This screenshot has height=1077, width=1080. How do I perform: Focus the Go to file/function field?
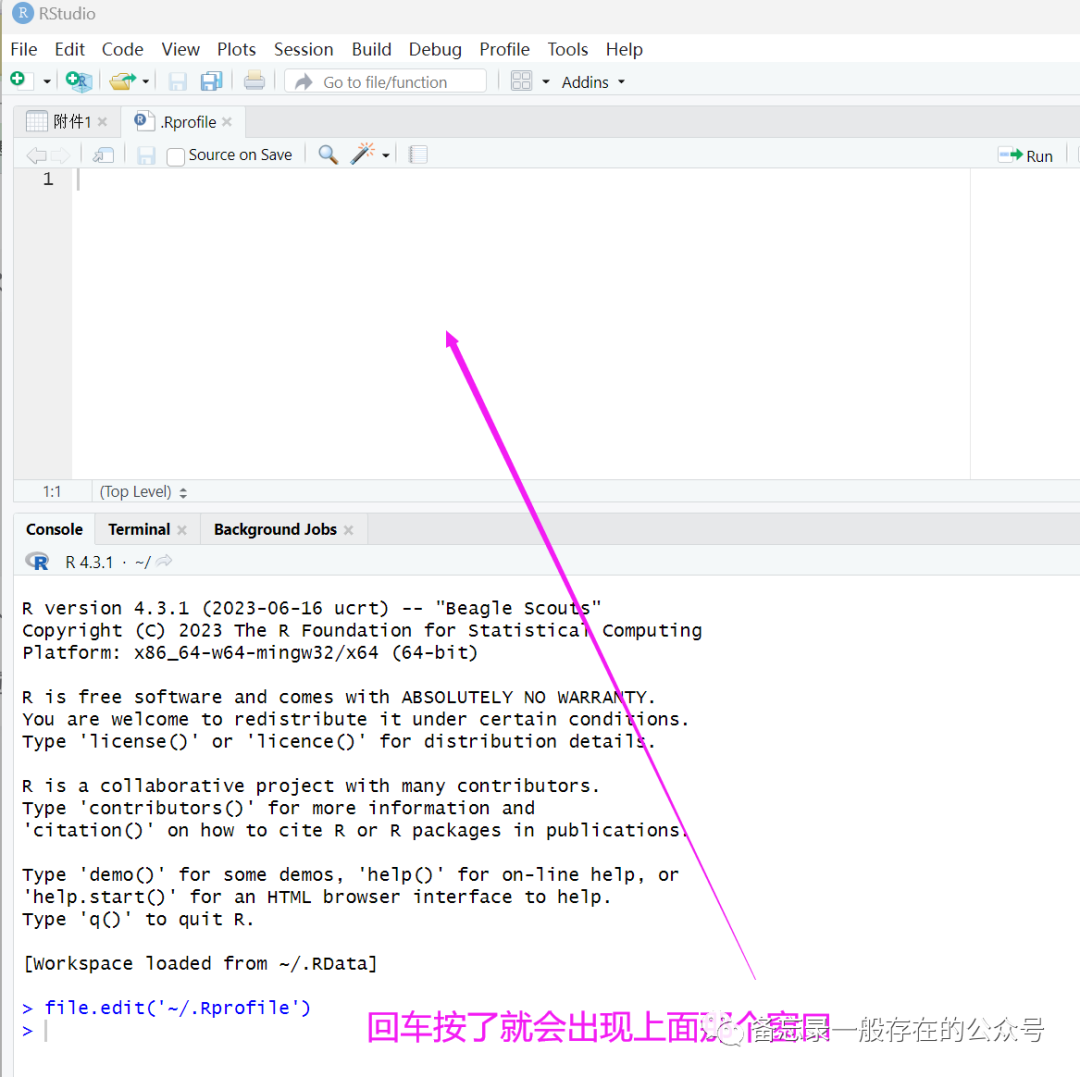[x=386, y=82]
